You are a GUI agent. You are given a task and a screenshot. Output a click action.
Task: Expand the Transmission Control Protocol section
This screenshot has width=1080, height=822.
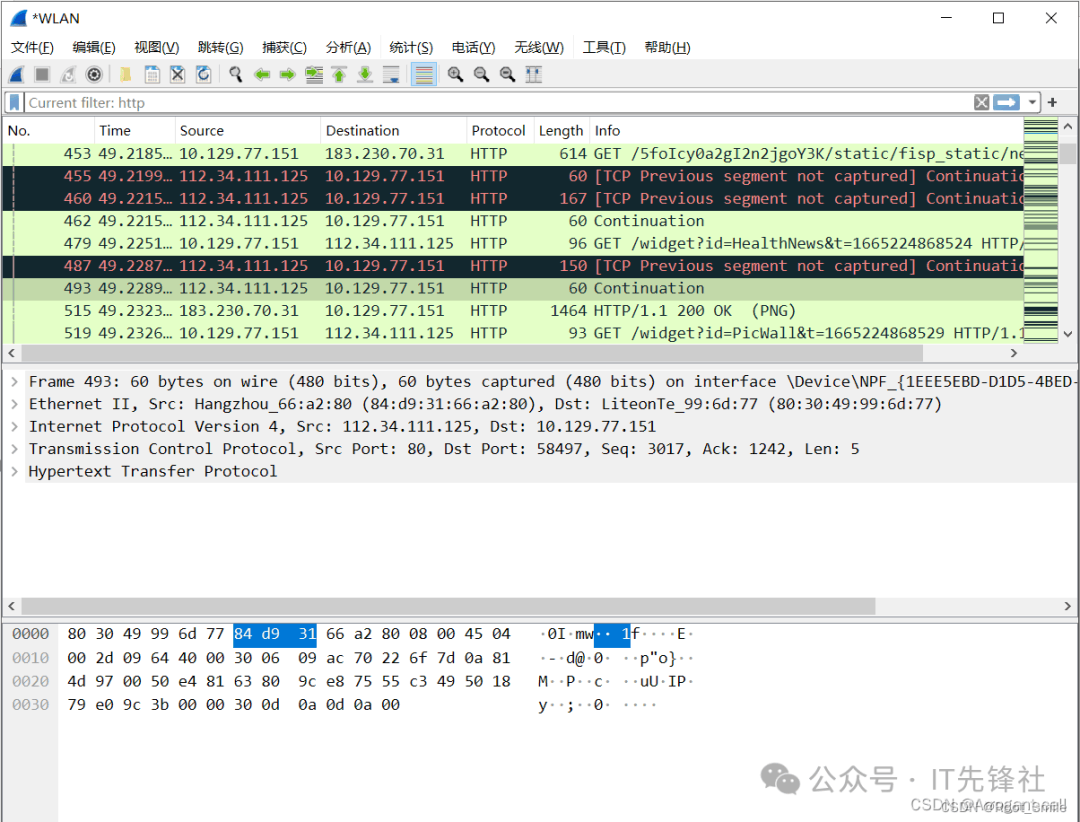coord(14,449)
